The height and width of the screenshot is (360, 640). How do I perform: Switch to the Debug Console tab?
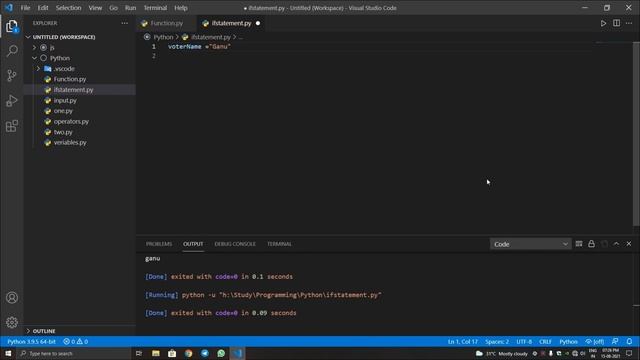coord(235,244)
